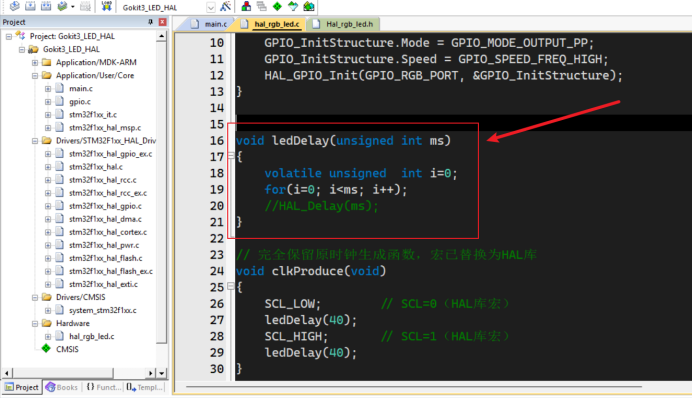
Task: Collapse the Drivers/CMSIS folder
Action: pyautogui.click(x=35, y=297)
